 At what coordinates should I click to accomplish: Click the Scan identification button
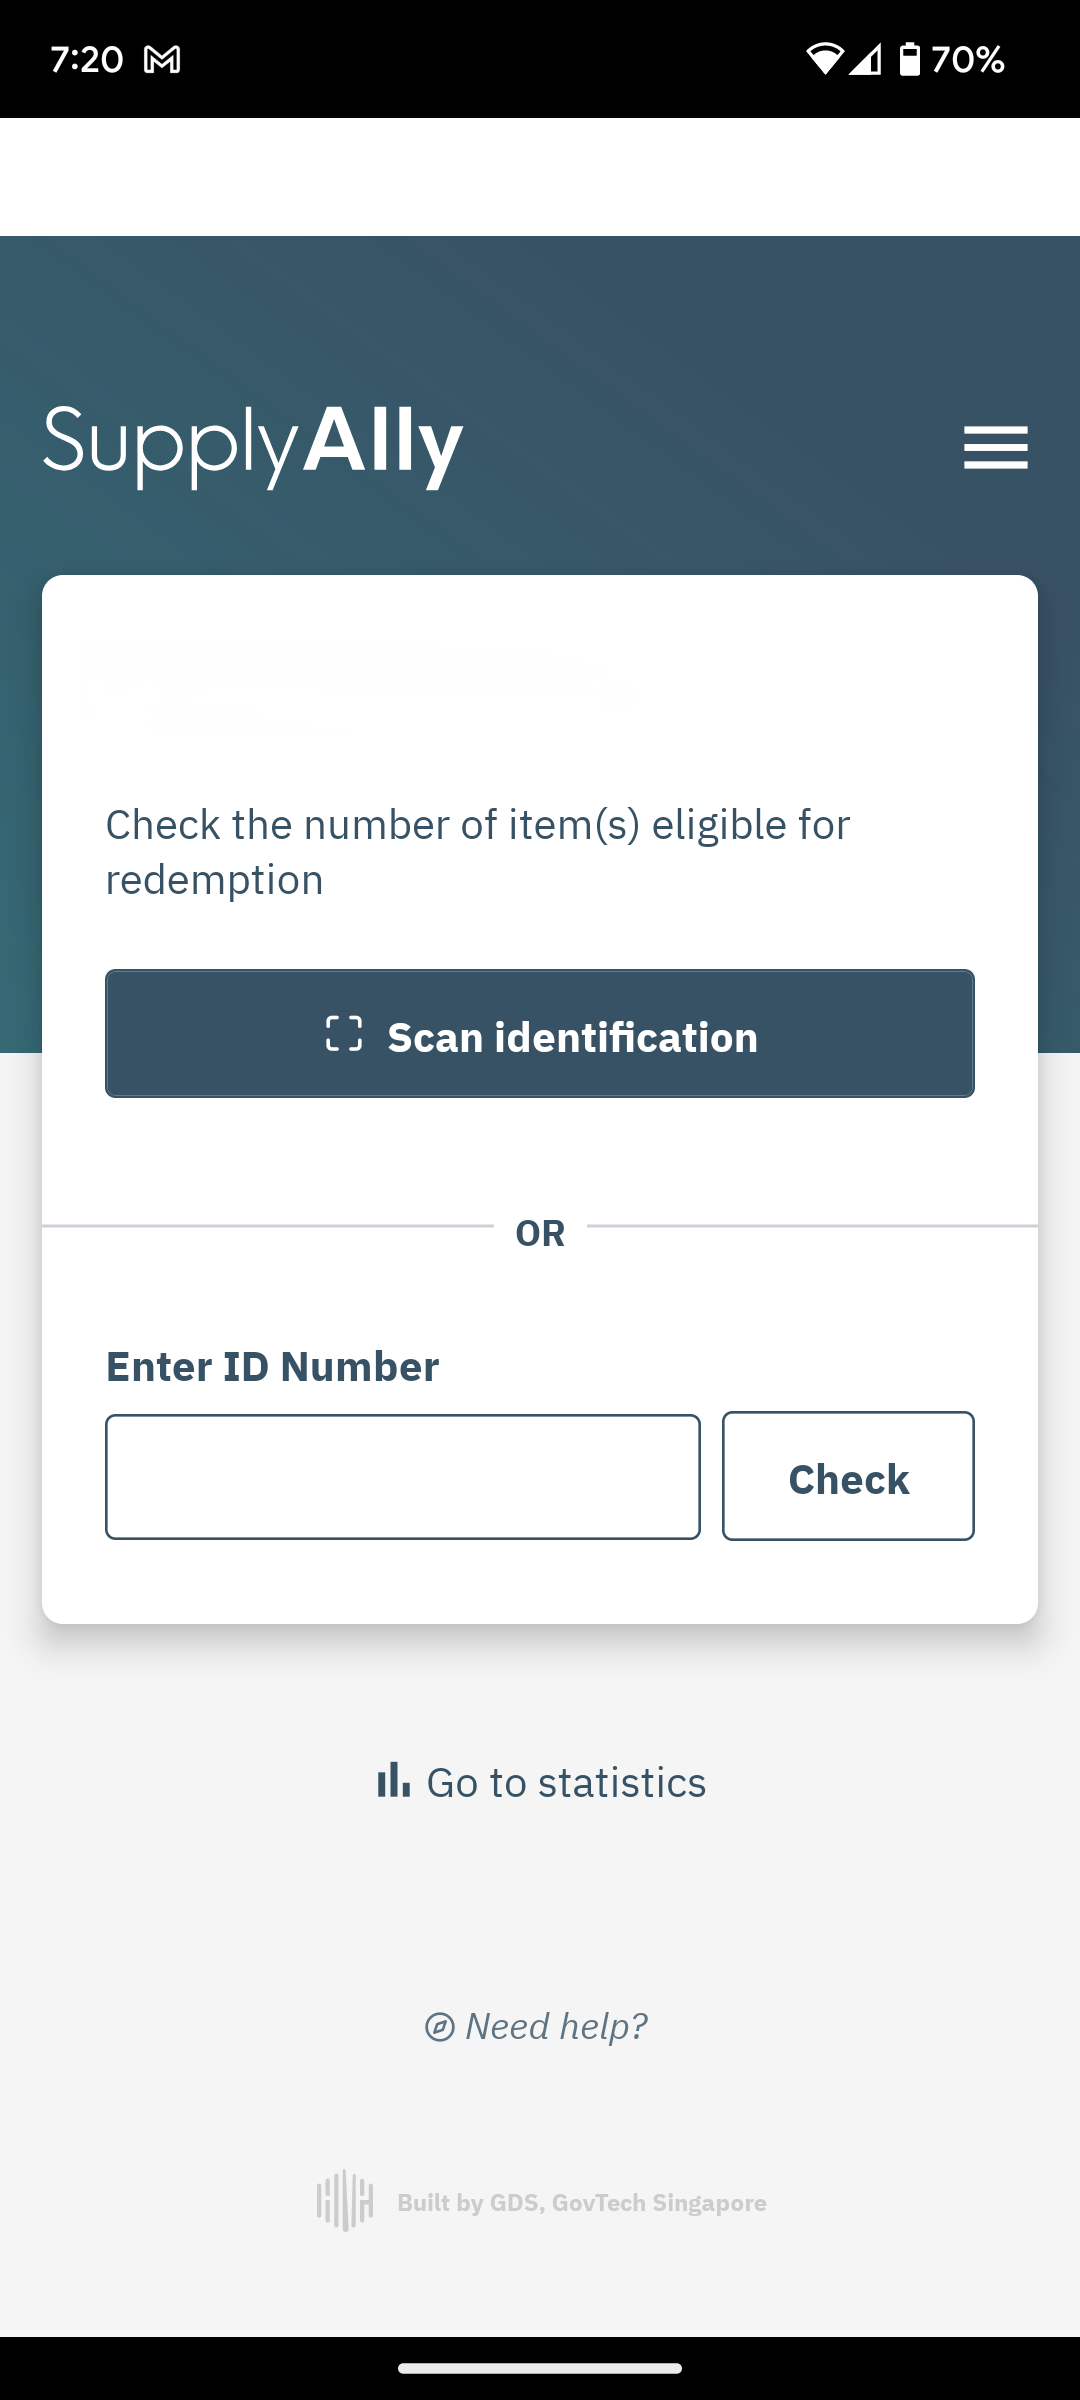coord(540,1033)
